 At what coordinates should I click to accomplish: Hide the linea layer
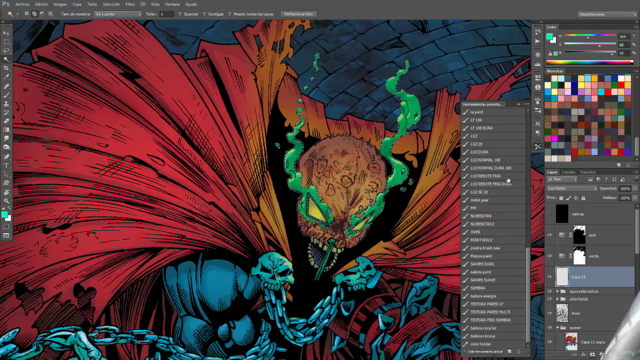pyautogui.click(x=549, y=313)
